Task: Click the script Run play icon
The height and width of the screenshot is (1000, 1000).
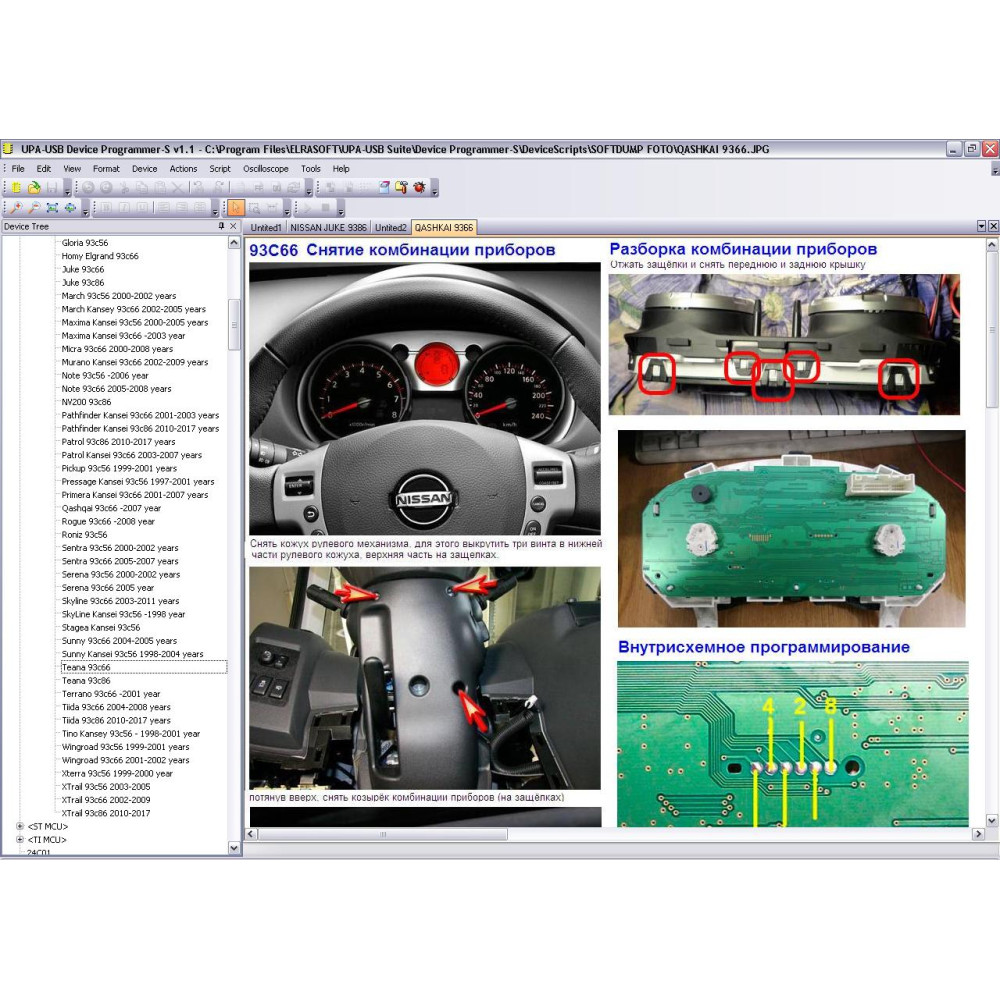Action: 307,207
